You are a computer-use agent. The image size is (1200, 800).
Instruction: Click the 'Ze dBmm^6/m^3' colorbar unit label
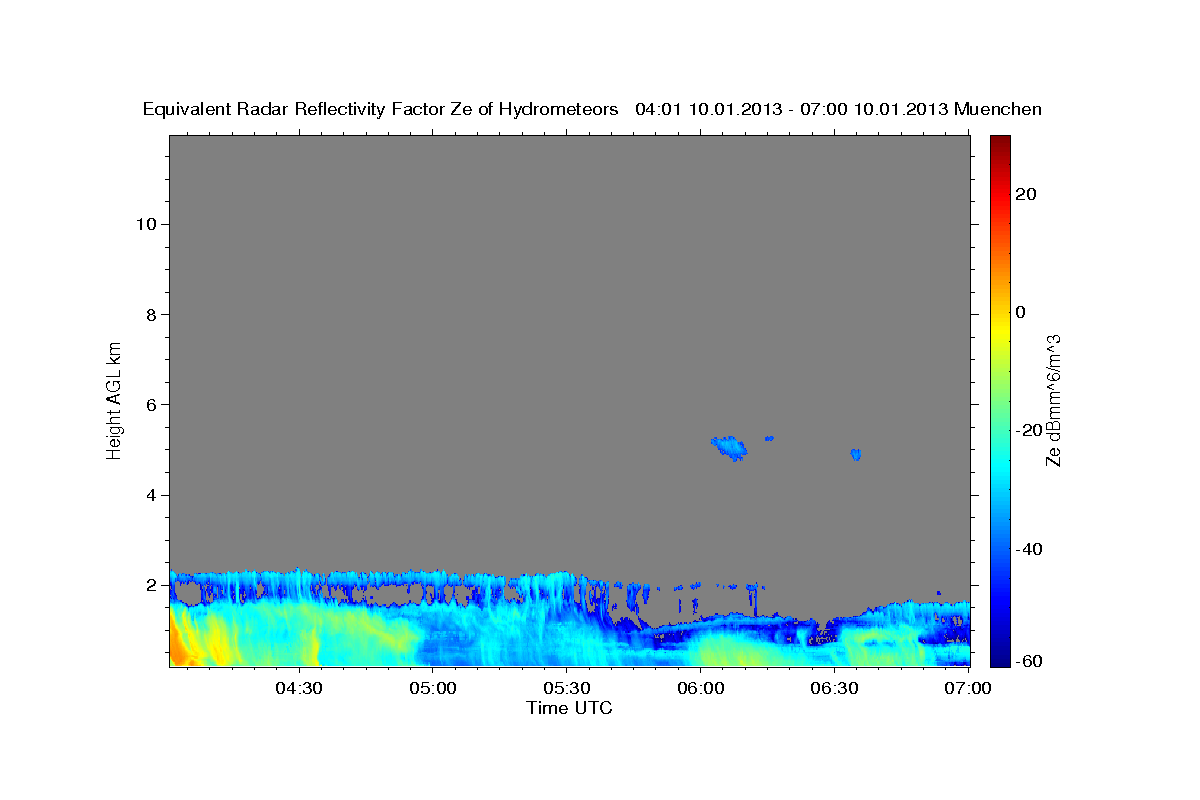pos(1053,400)
